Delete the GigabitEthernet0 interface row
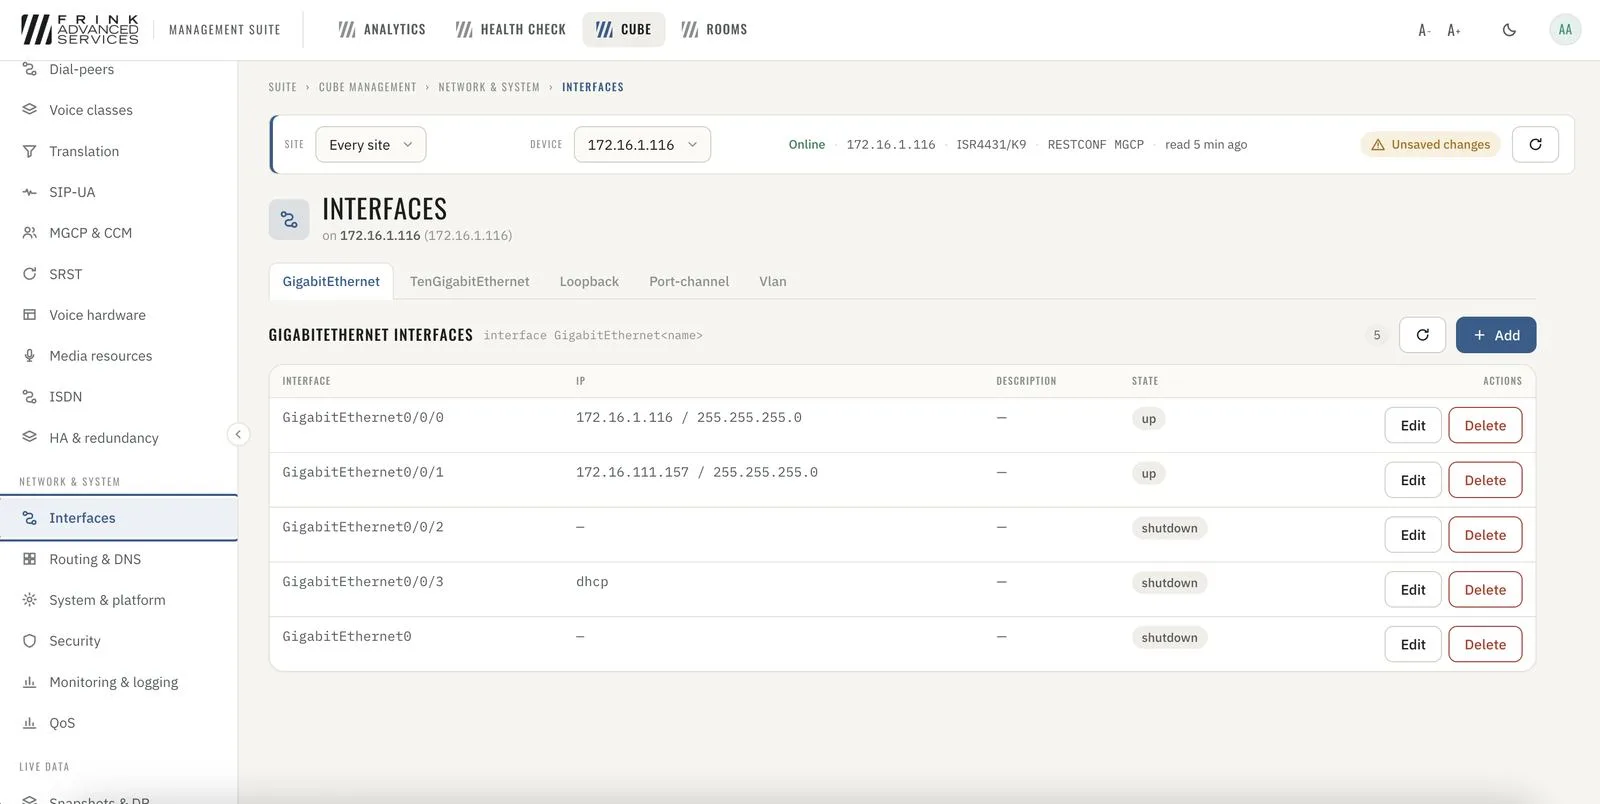 tap(1485, 645)
